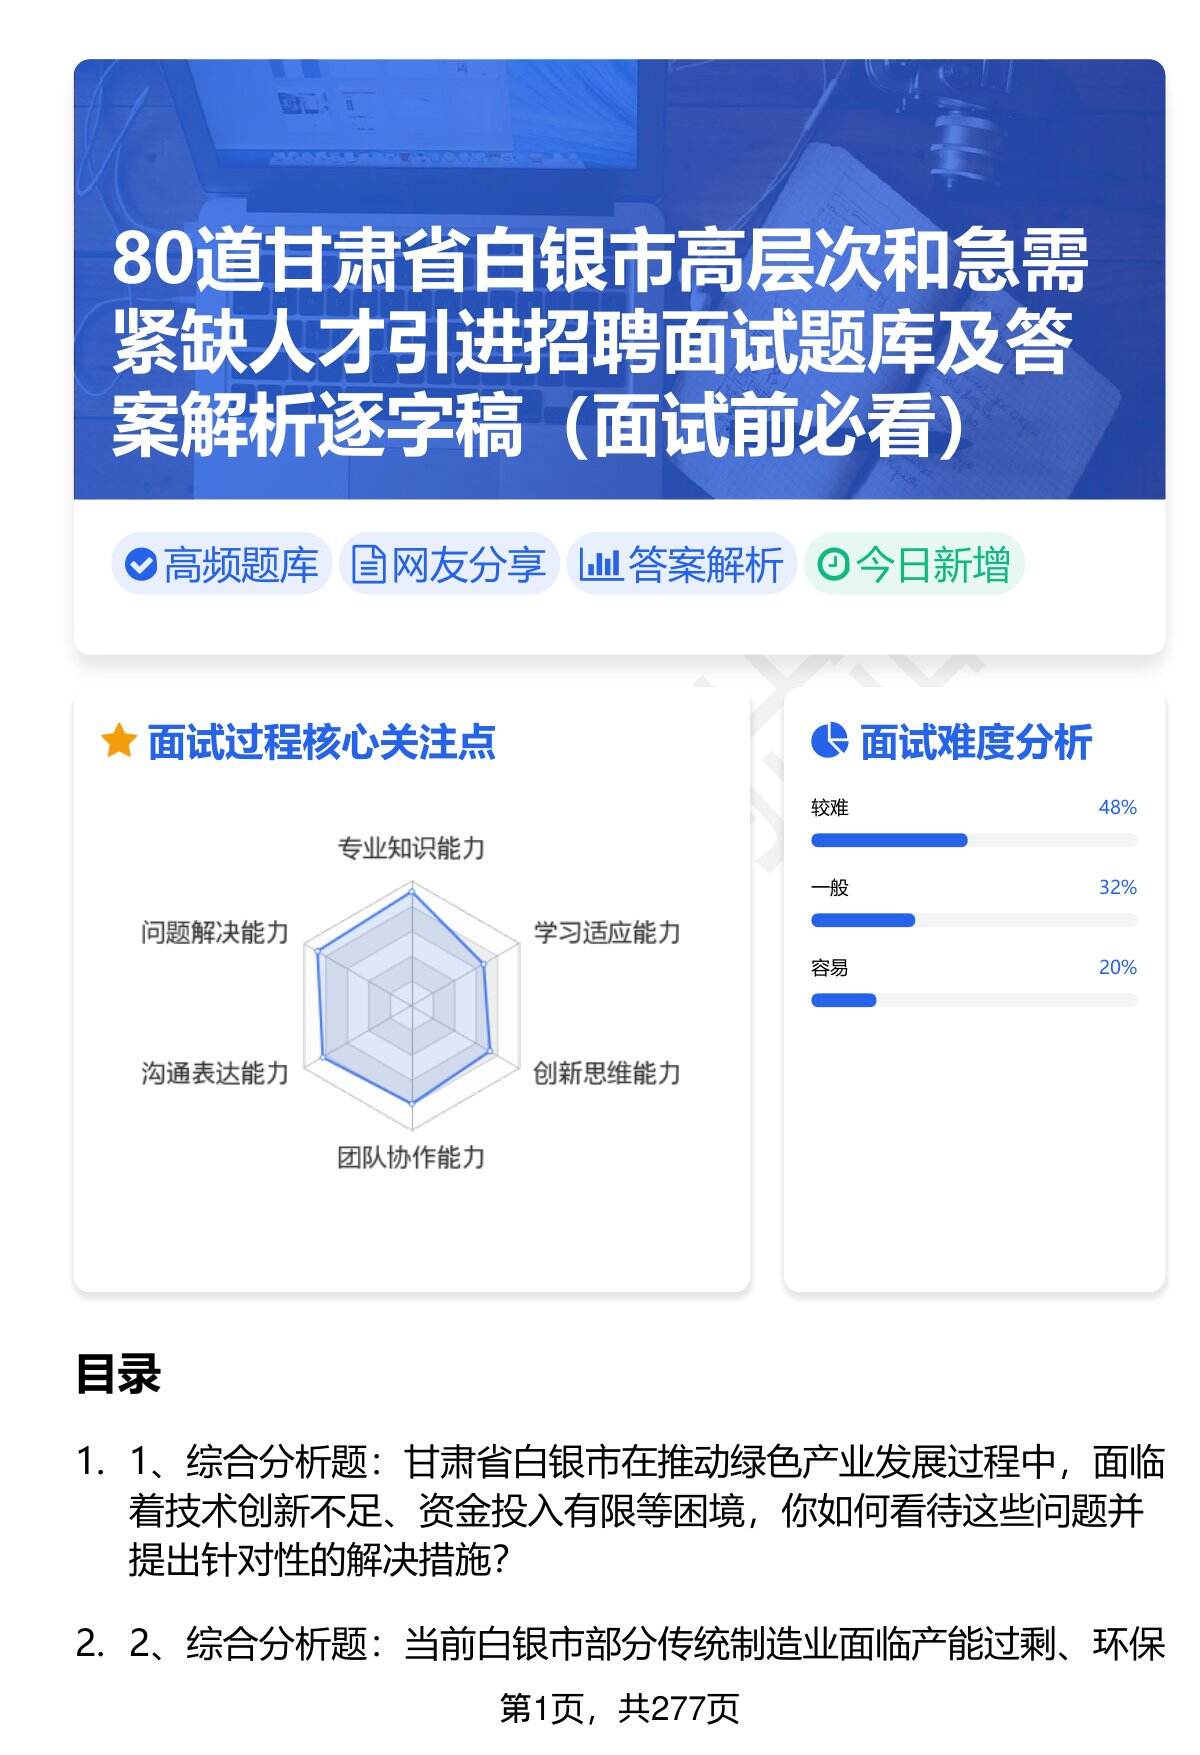The height and width of the screenshot is (1755, 1200).
Task: Click the bar chart icon beside 答案解析
Action: 600,565
